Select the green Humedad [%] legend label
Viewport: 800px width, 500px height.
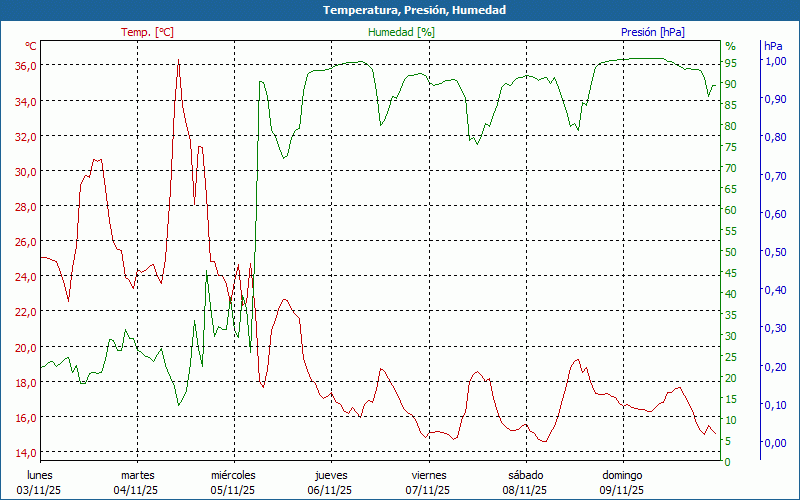(401, 32)
